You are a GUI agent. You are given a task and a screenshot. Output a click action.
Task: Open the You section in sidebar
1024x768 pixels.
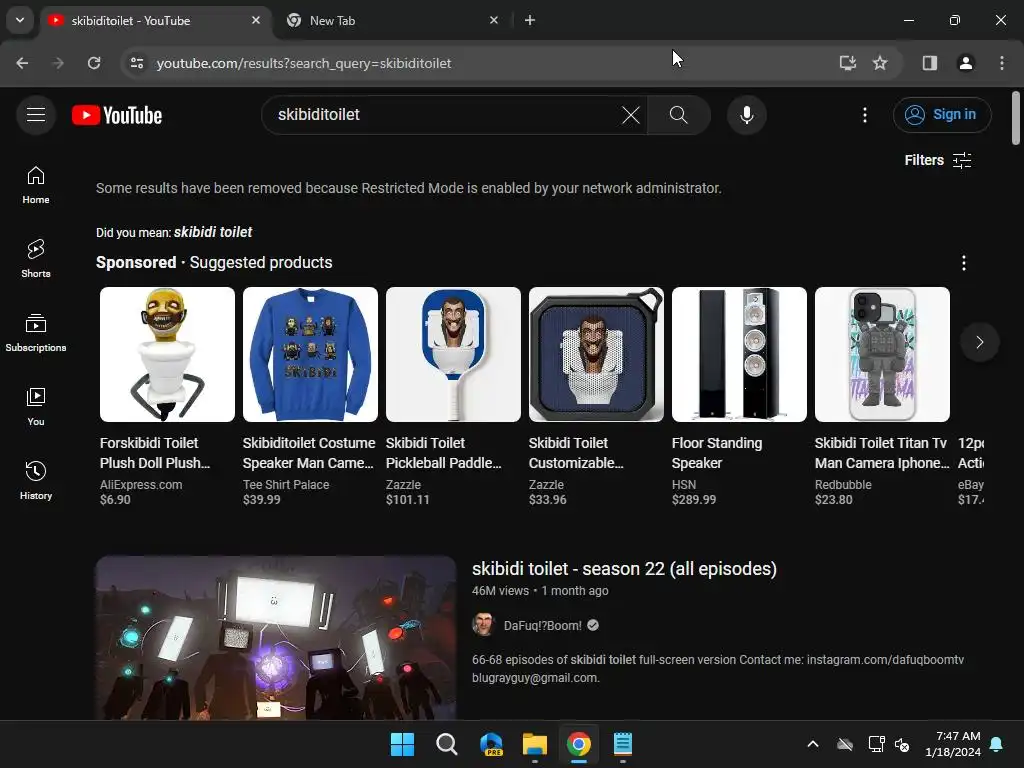pyautogui.click(x=36, y=406)
